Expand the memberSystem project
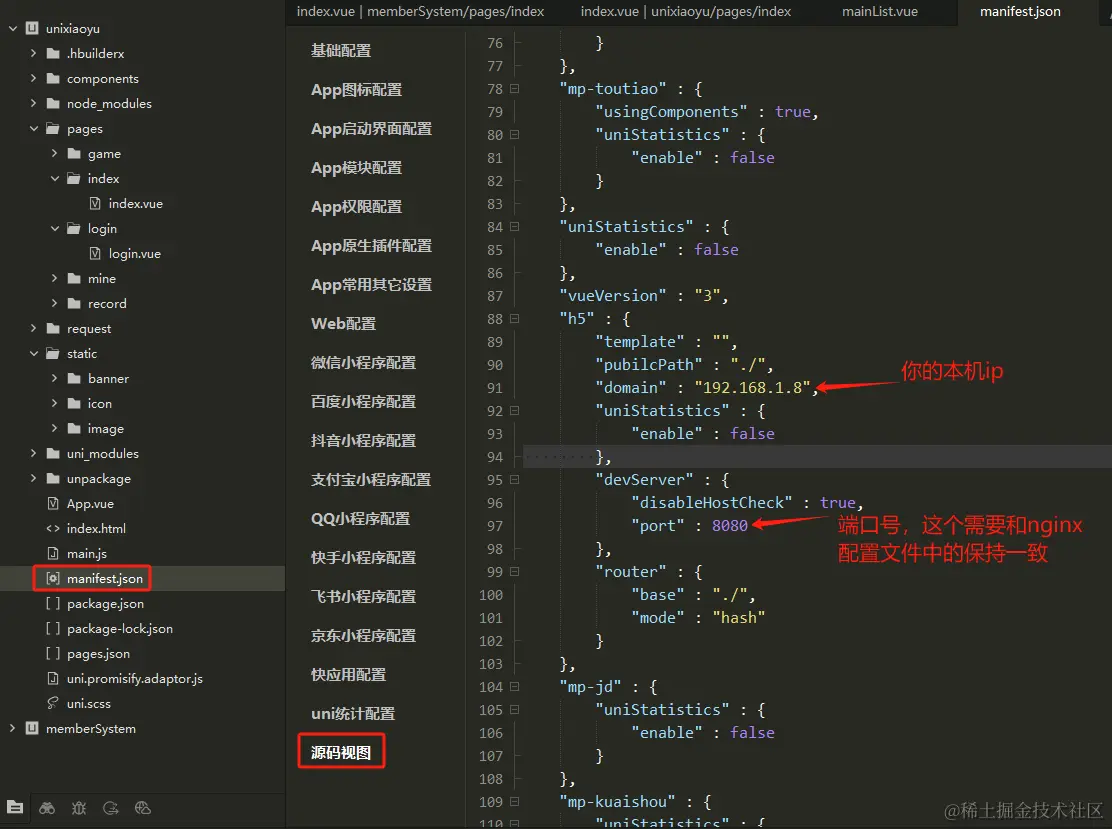Image resolution: width=1112 pixels, height=829 pixels. pyautogui.click(x=13, y=728)
